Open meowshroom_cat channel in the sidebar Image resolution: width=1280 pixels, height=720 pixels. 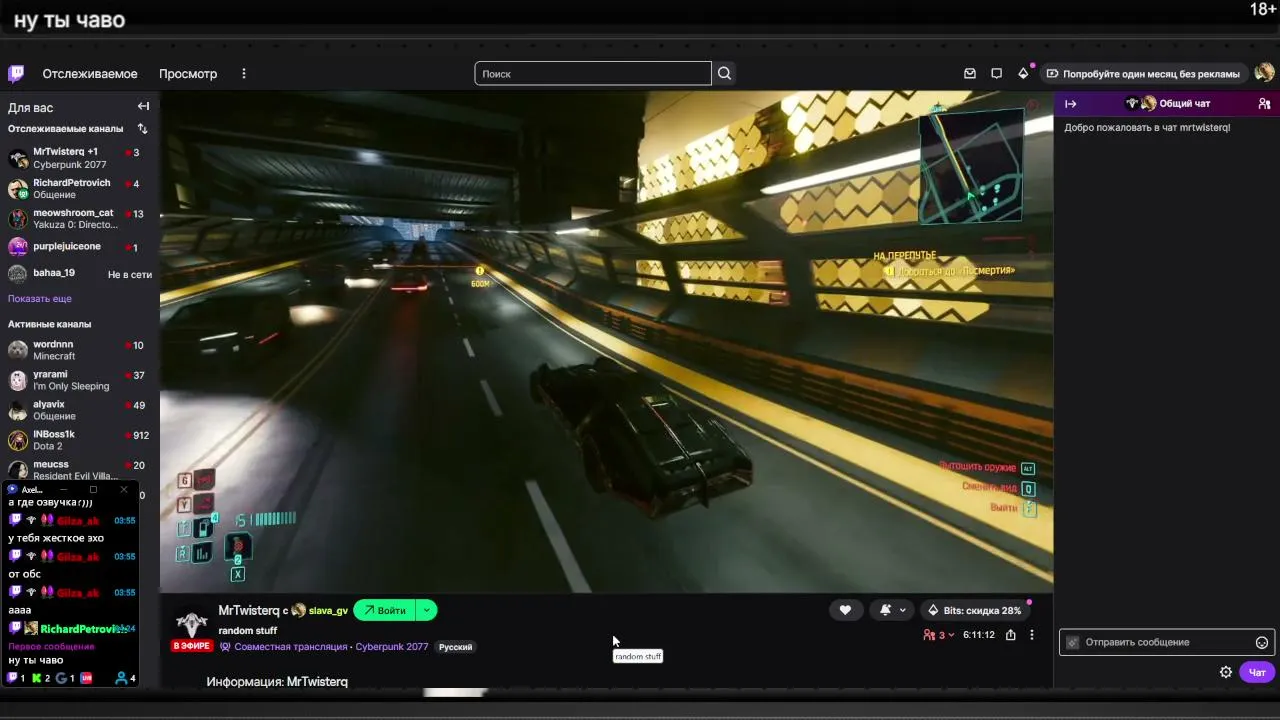click(x=79, y=219)
